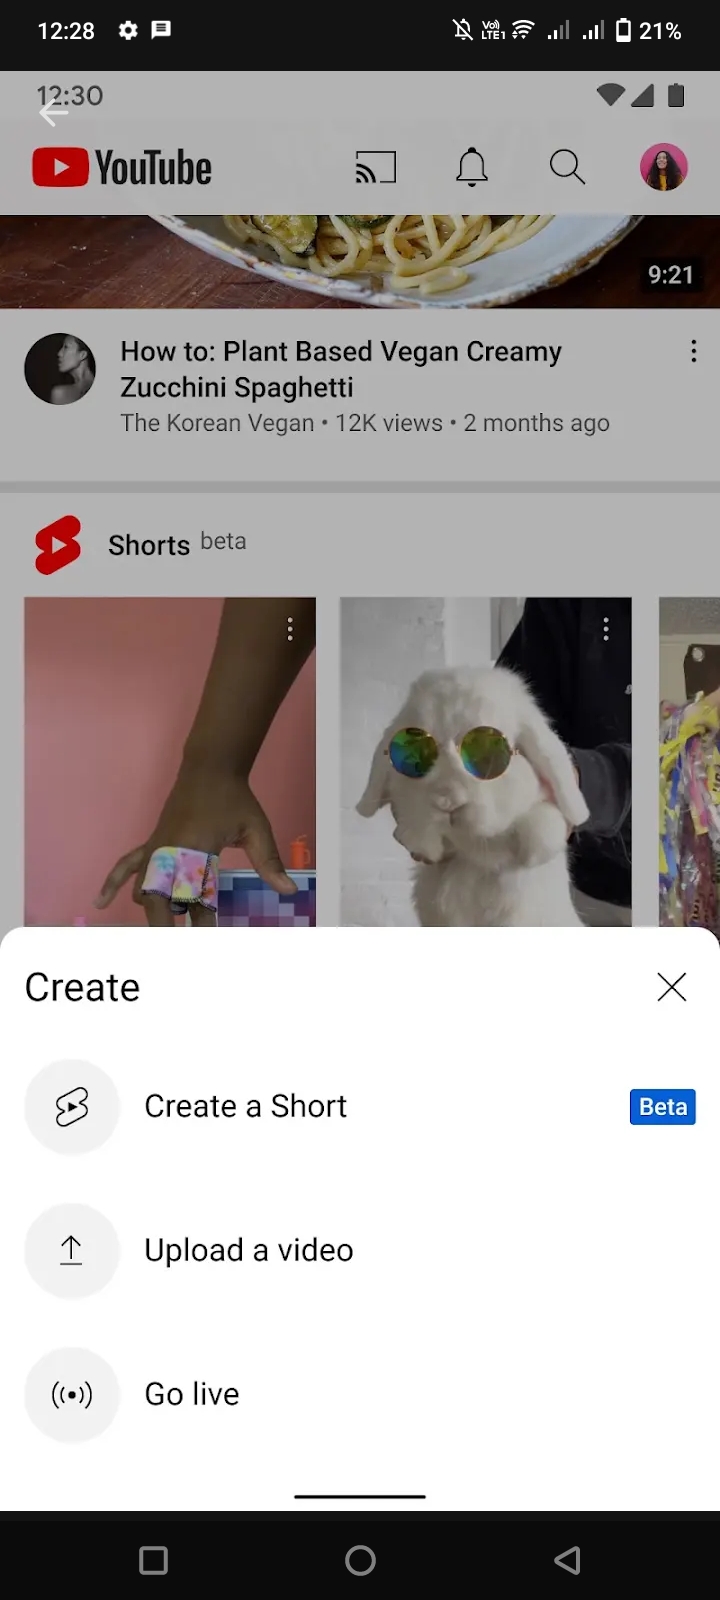Tap the search magnifier icon
720x1600 pixels.
567,167
